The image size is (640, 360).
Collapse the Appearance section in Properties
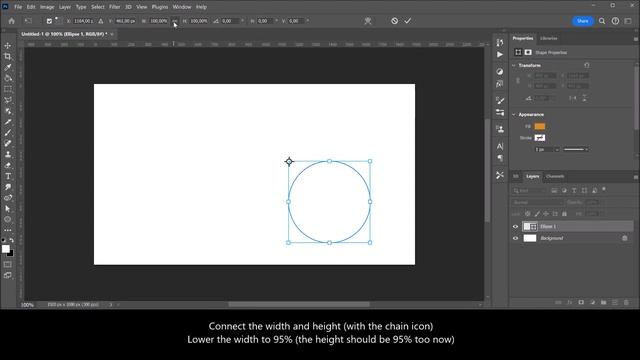click(x=514, y=115)
